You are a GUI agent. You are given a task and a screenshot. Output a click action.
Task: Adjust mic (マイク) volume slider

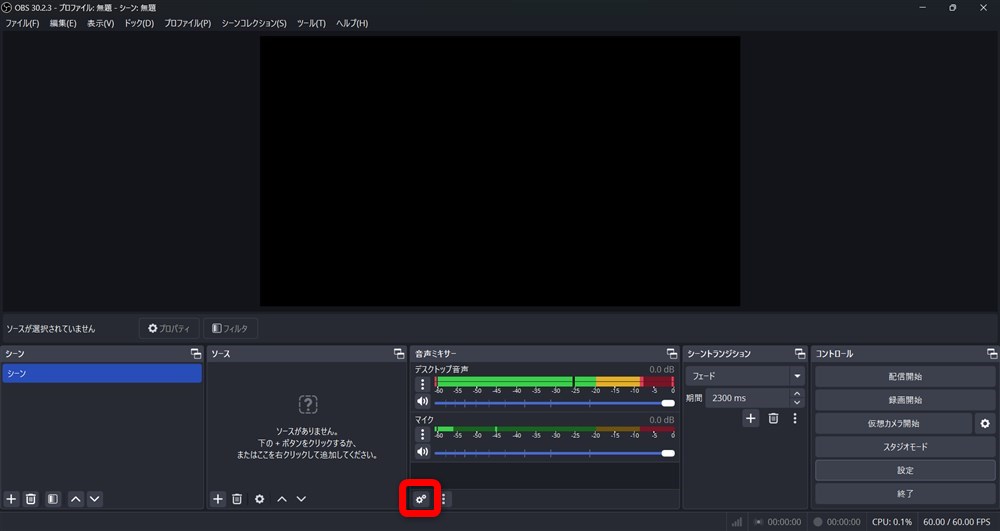coord(554,453)
